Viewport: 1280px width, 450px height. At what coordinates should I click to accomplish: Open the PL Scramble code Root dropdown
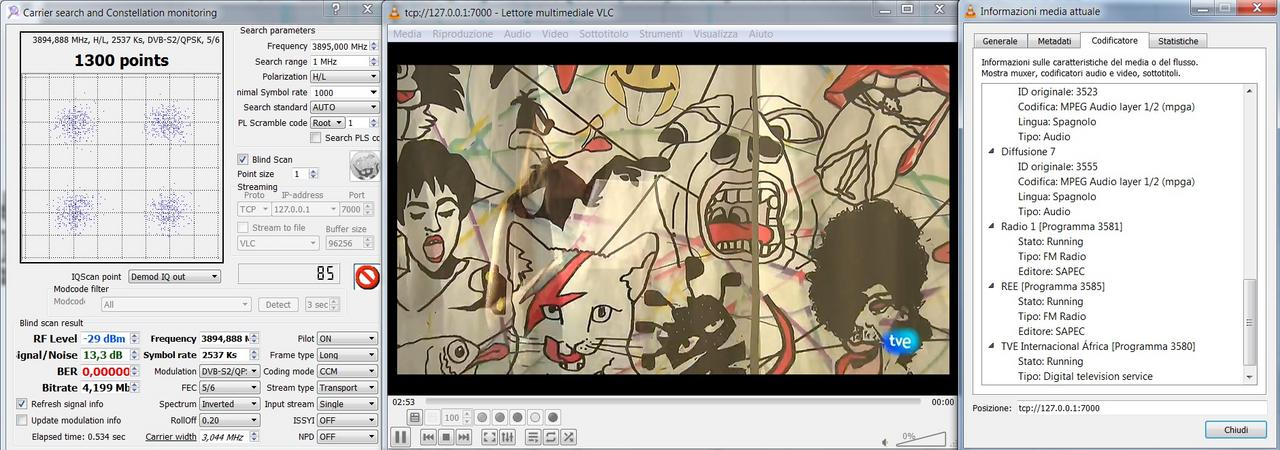326,123
